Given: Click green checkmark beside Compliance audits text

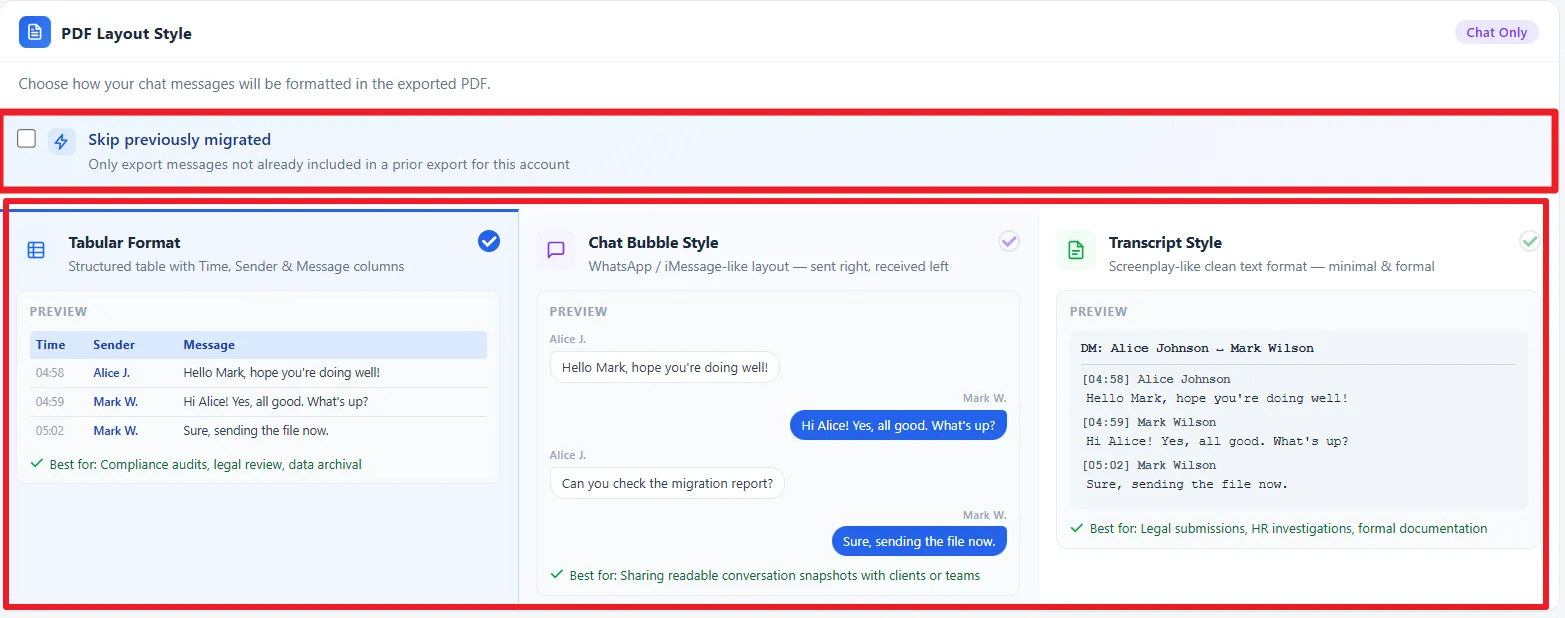Looking at the screenshot, I should (37, 464).
